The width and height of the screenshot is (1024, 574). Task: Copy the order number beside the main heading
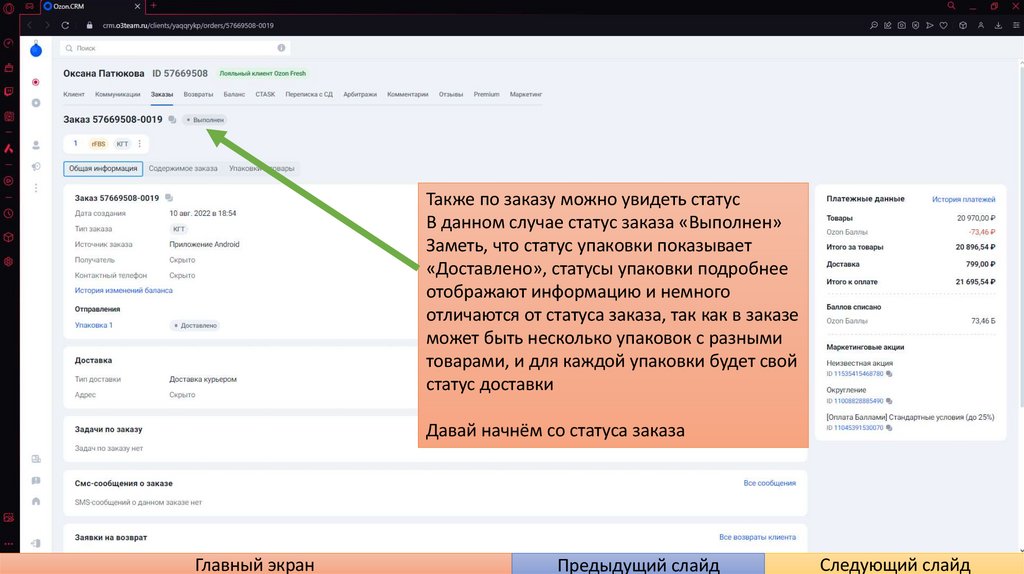pos(172,120)
